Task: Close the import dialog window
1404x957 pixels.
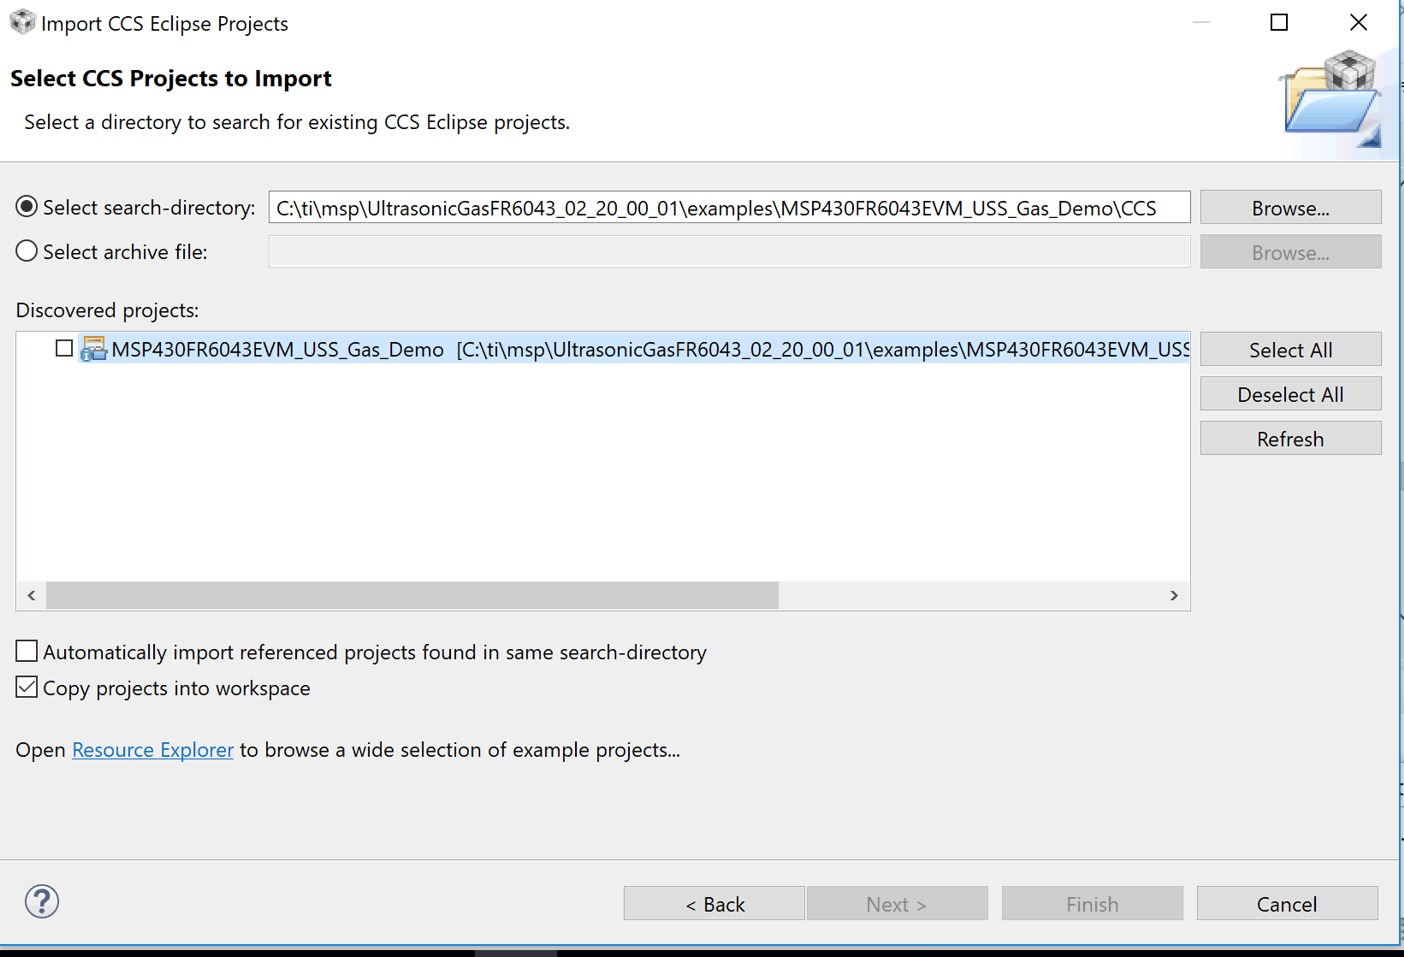Action: 1358,22
